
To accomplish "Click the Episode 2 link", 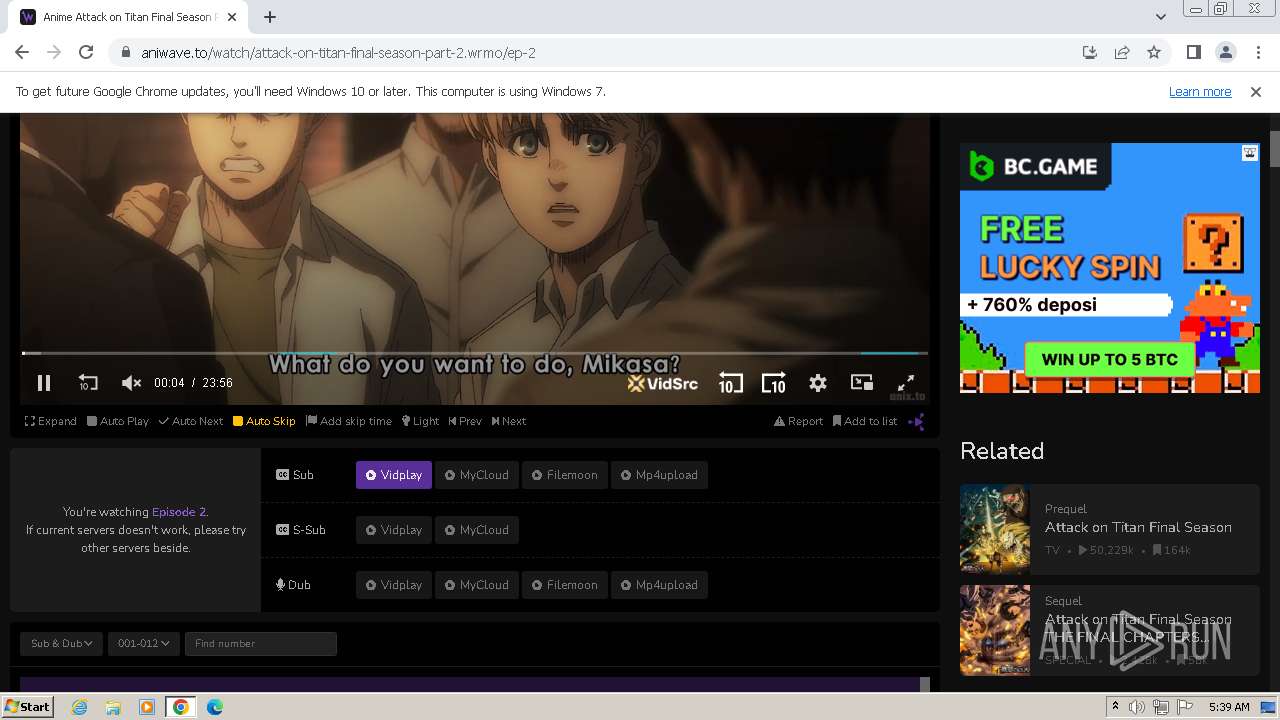I will (x=179, y=512).
